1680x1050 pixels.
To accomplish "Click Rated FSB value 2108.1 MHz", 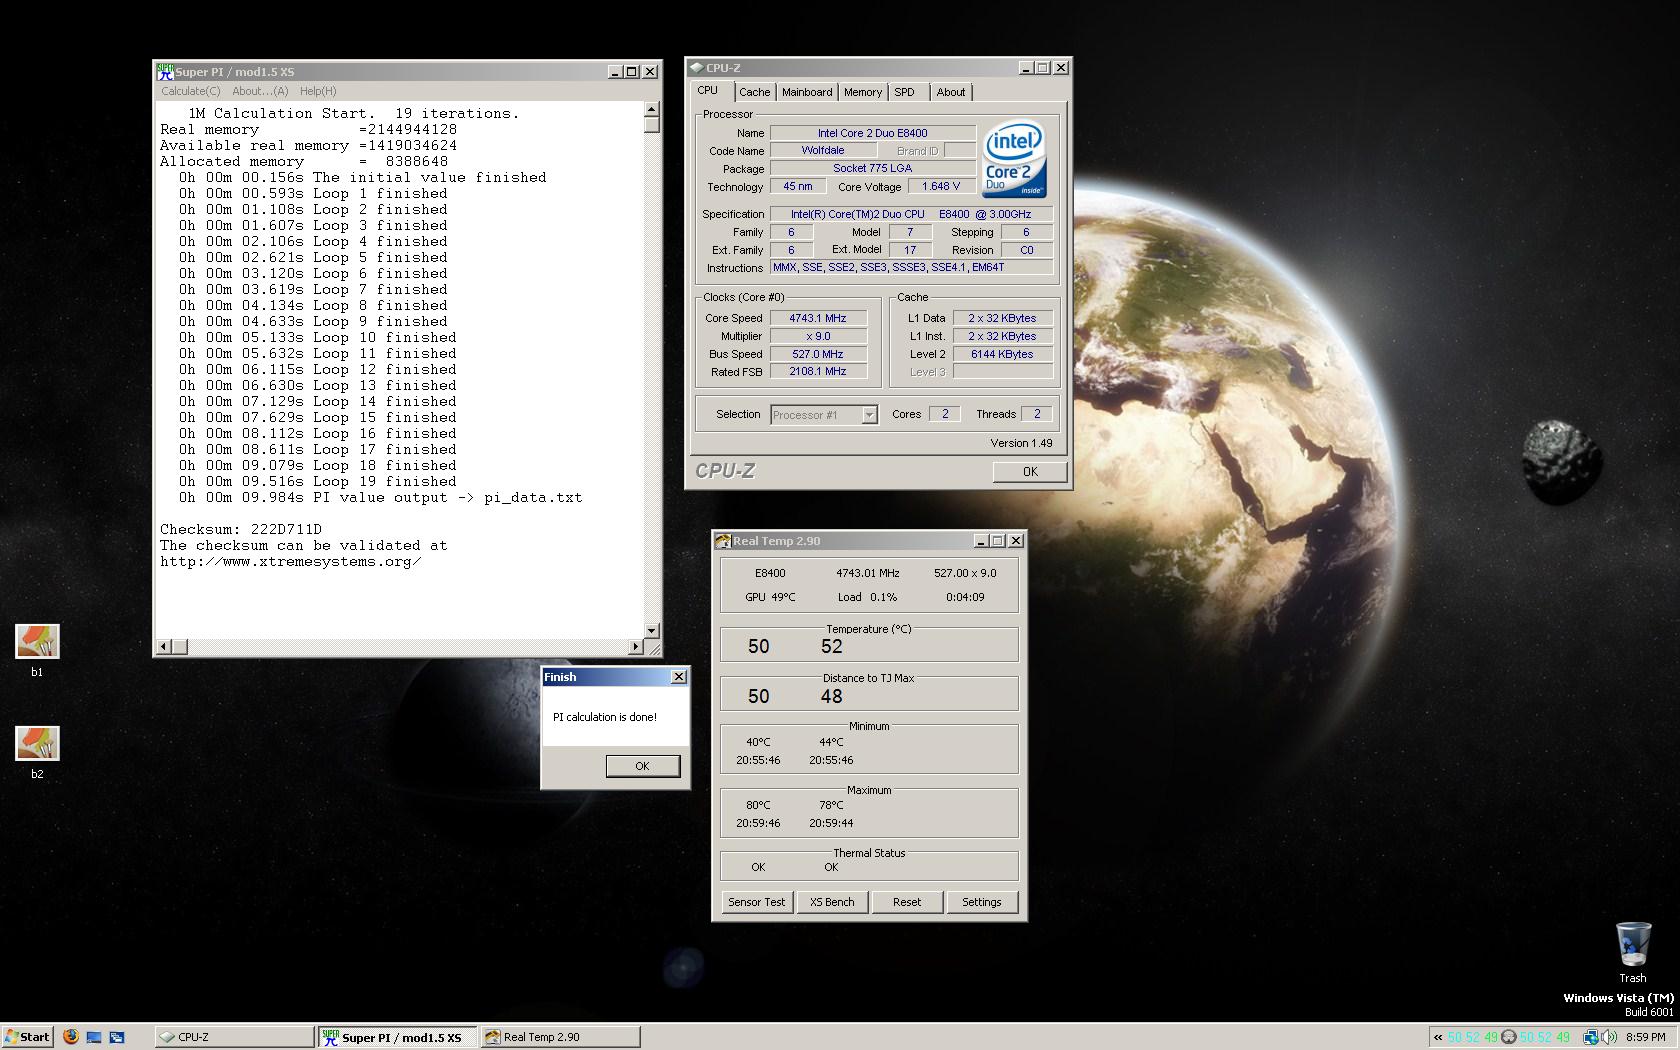I will [818, 371].
